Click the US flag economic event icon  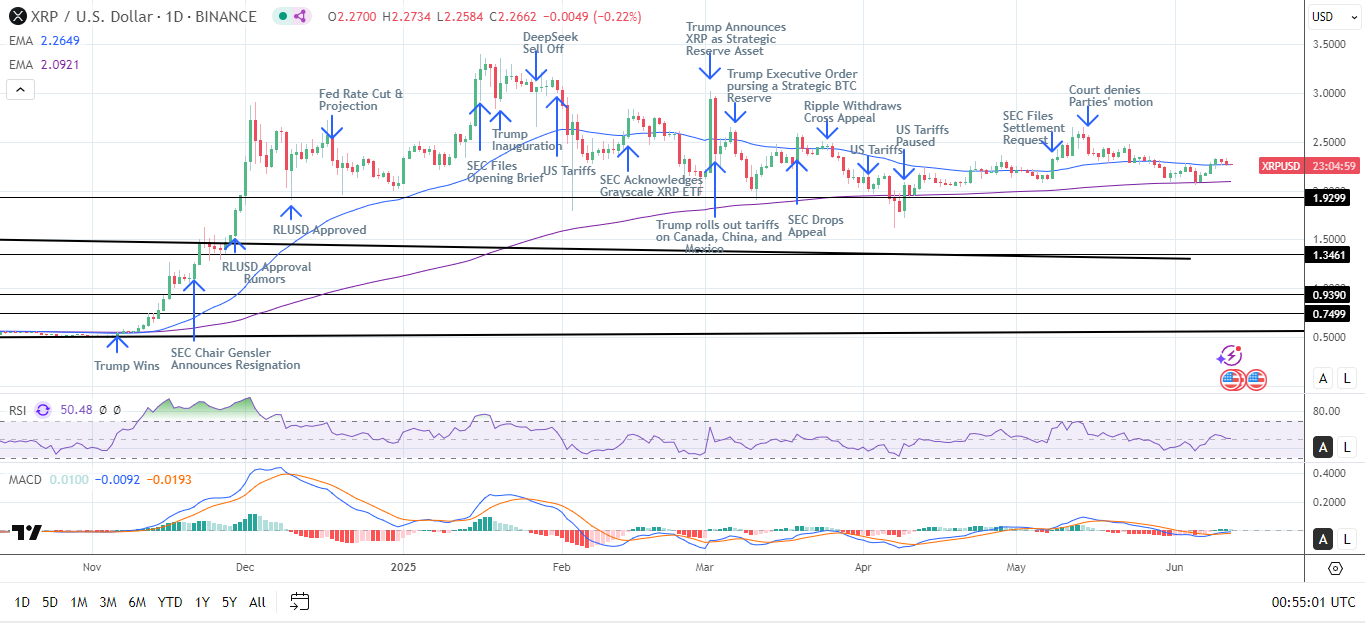[x=1256, y=379]
